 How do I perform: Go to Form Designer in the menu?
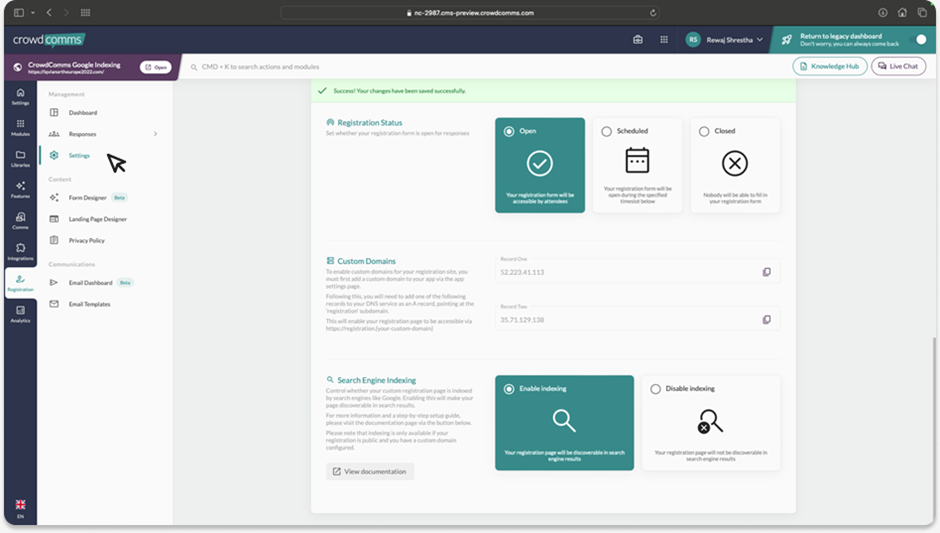click(87, 197)
